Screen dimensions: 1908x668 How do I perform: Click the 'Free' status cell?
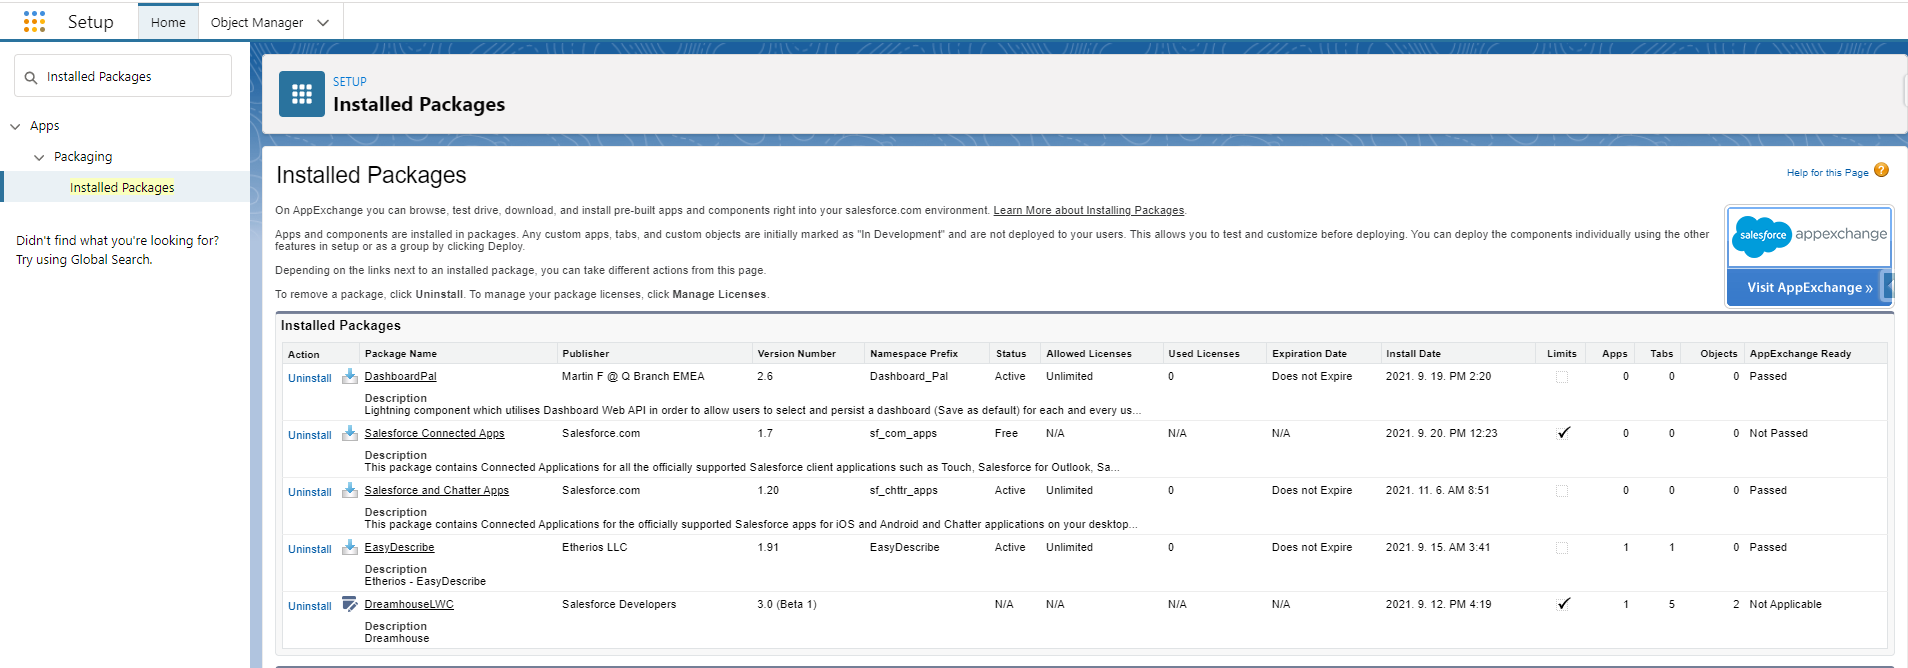[x=1006, y=433]
